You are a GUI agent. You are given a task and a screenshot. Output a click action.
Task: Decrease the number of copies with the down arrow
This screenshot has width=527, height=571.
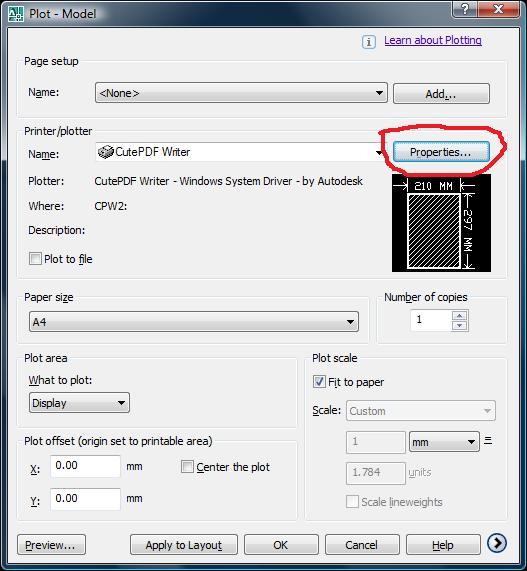[x=459, y=325]
